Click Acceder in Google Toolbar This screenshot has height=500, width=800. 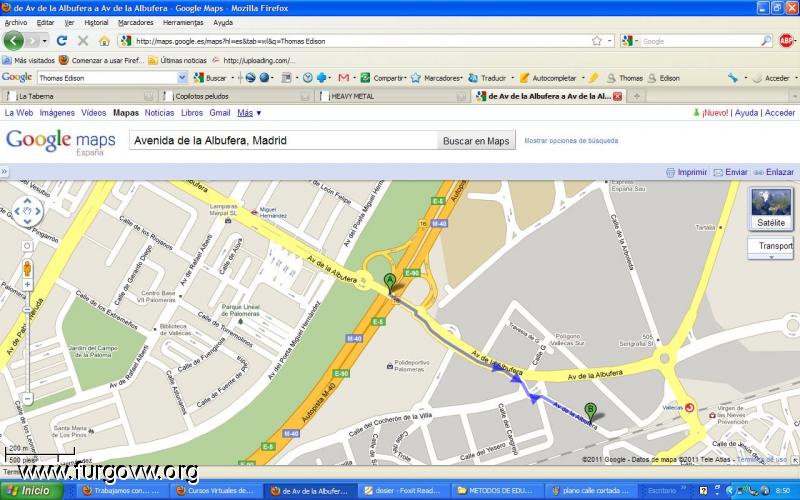pos(771,78)
